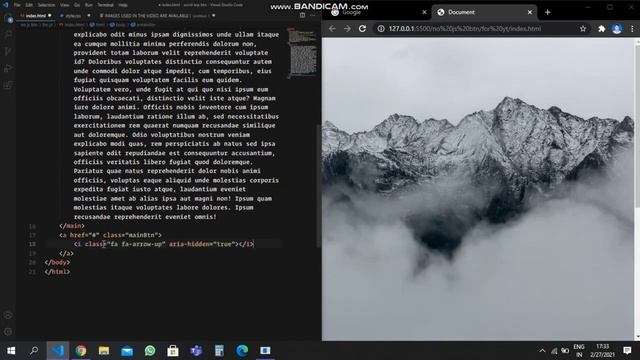
Task: Open the Chrome Extensions puzzle icon
Action: tap(601, 29)
